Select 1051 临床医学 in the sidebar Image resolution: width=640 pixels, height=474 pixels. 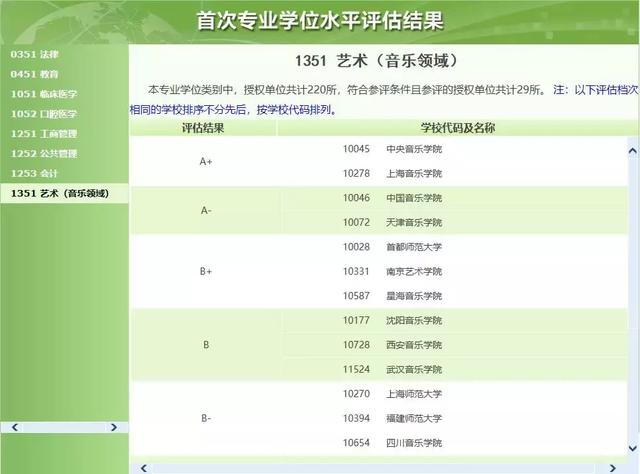pos(44,94)
